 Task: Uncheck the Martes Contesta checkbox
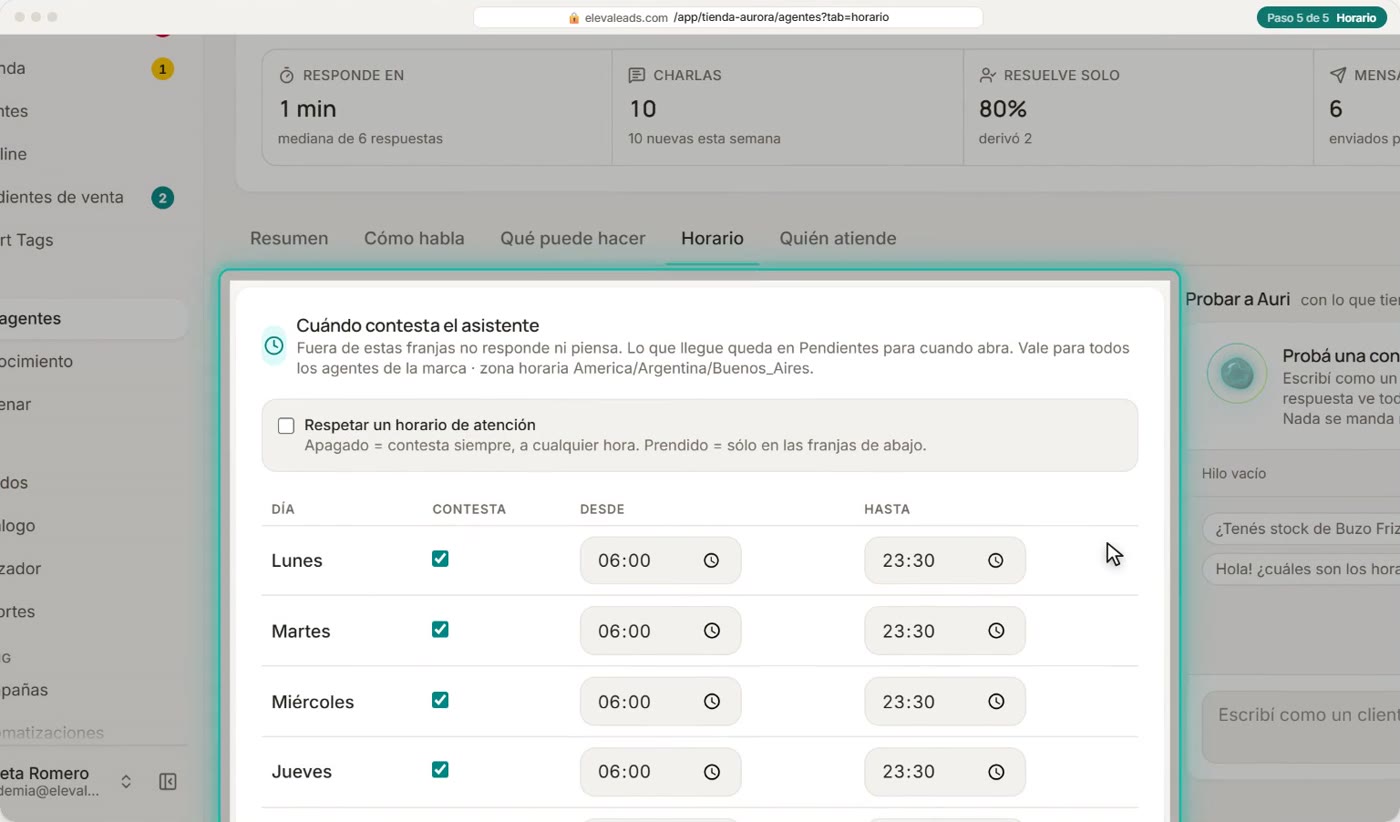tap(440, 629)
